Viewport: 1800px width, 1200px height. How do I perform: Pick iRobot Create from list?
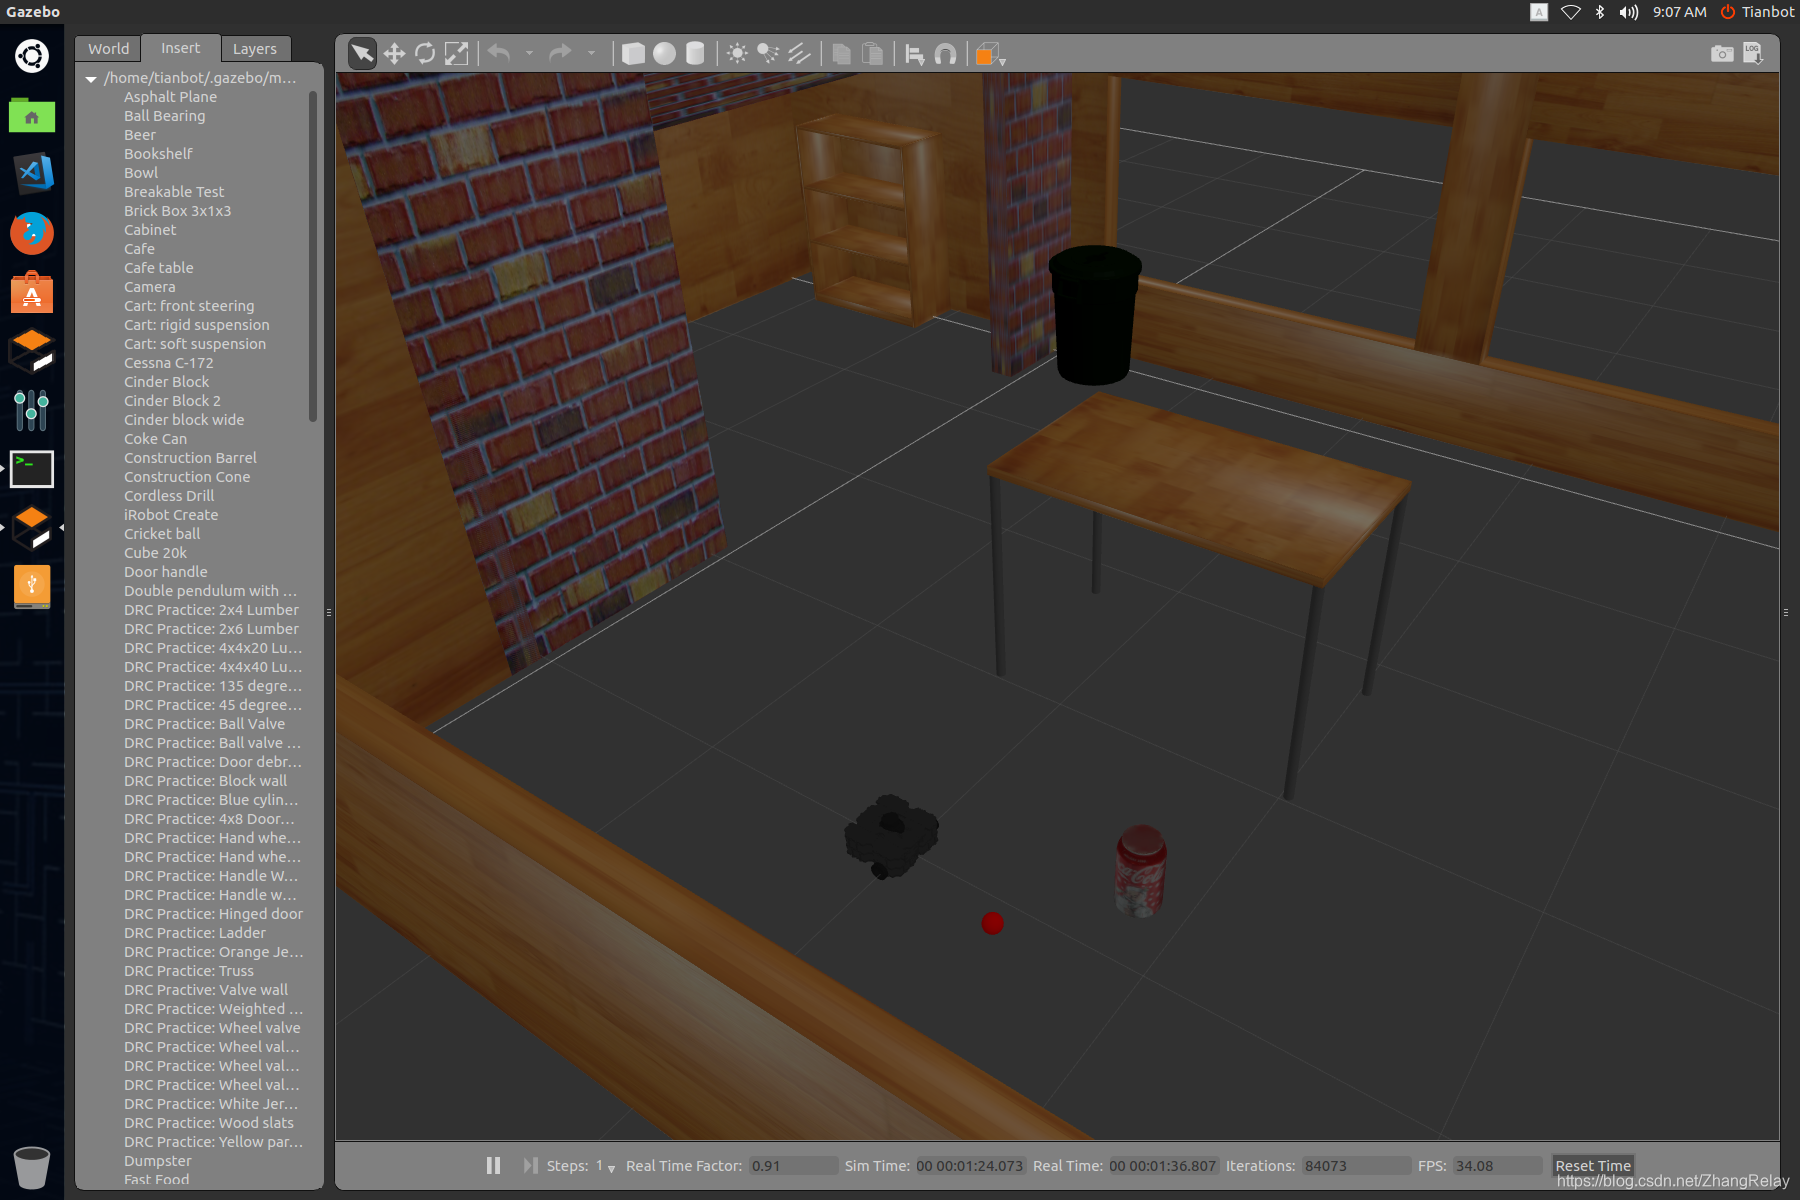171,515
